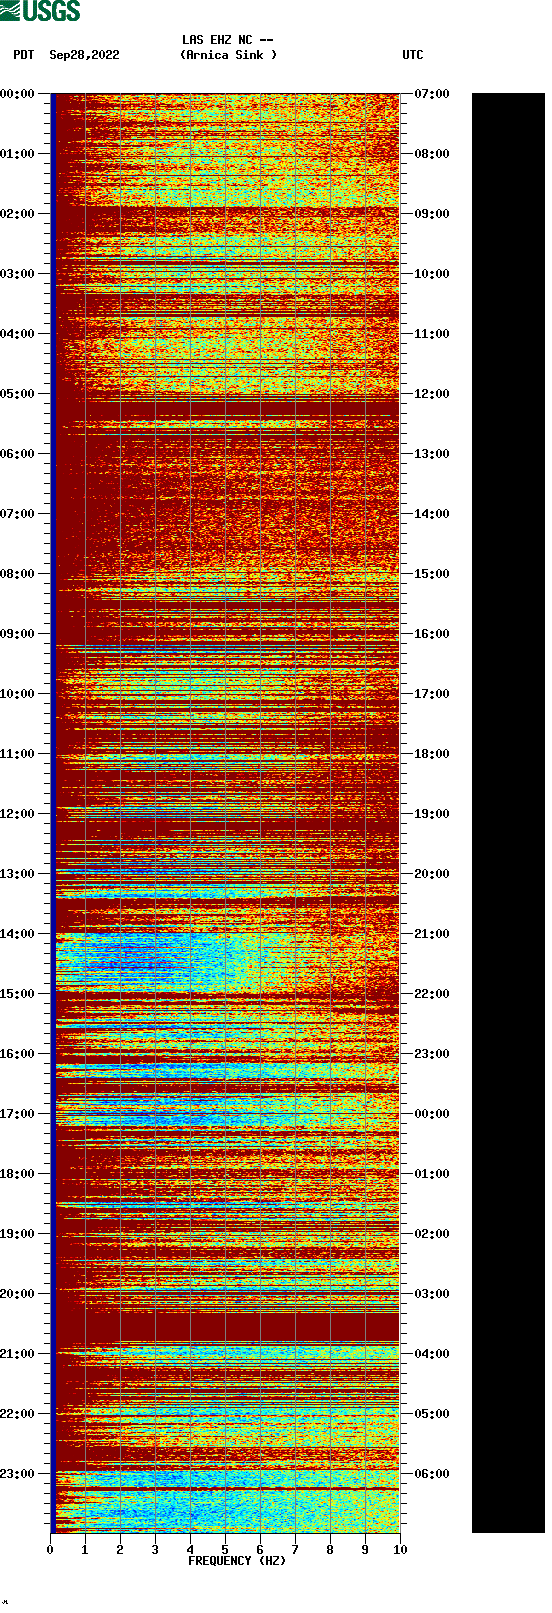Click the 11:00 UTC time label

(x=432, y=334)
